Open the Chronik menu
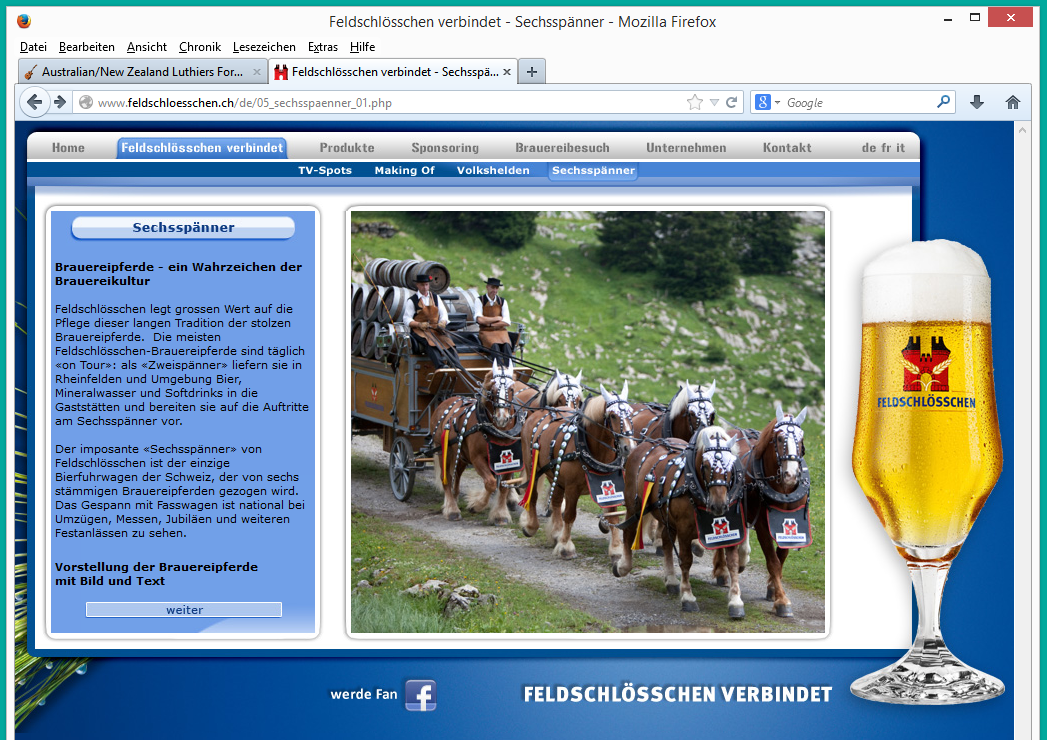 (200, 47)
